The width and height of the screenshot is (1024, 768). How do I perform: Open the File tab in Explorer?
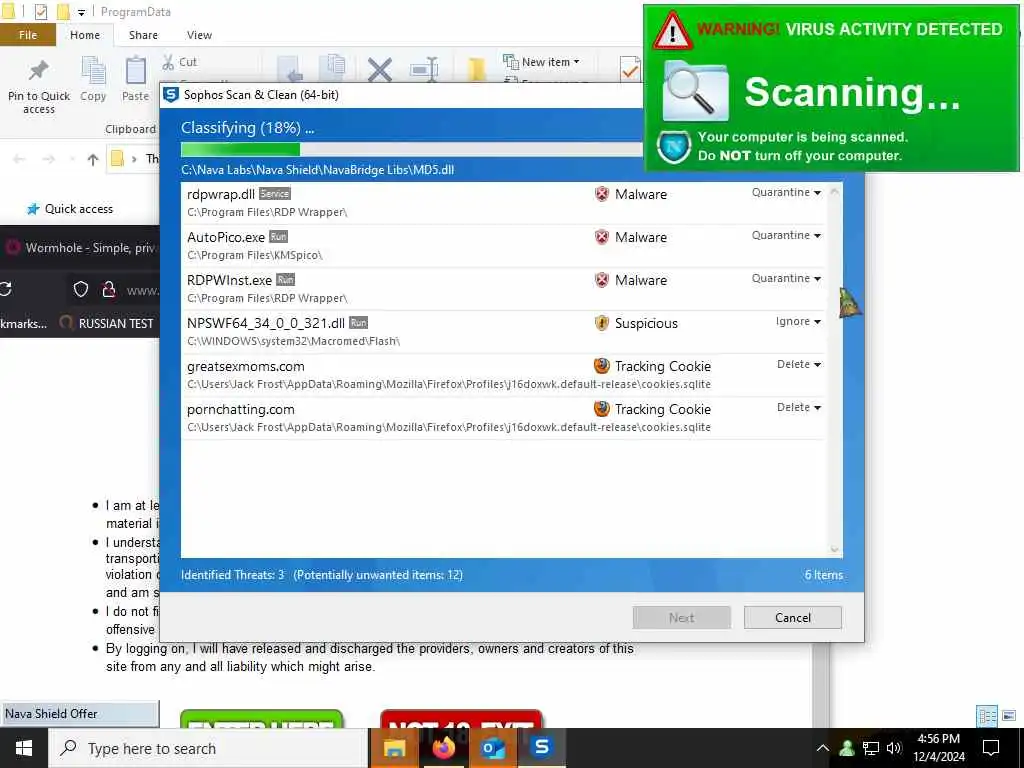pos(28,35)
